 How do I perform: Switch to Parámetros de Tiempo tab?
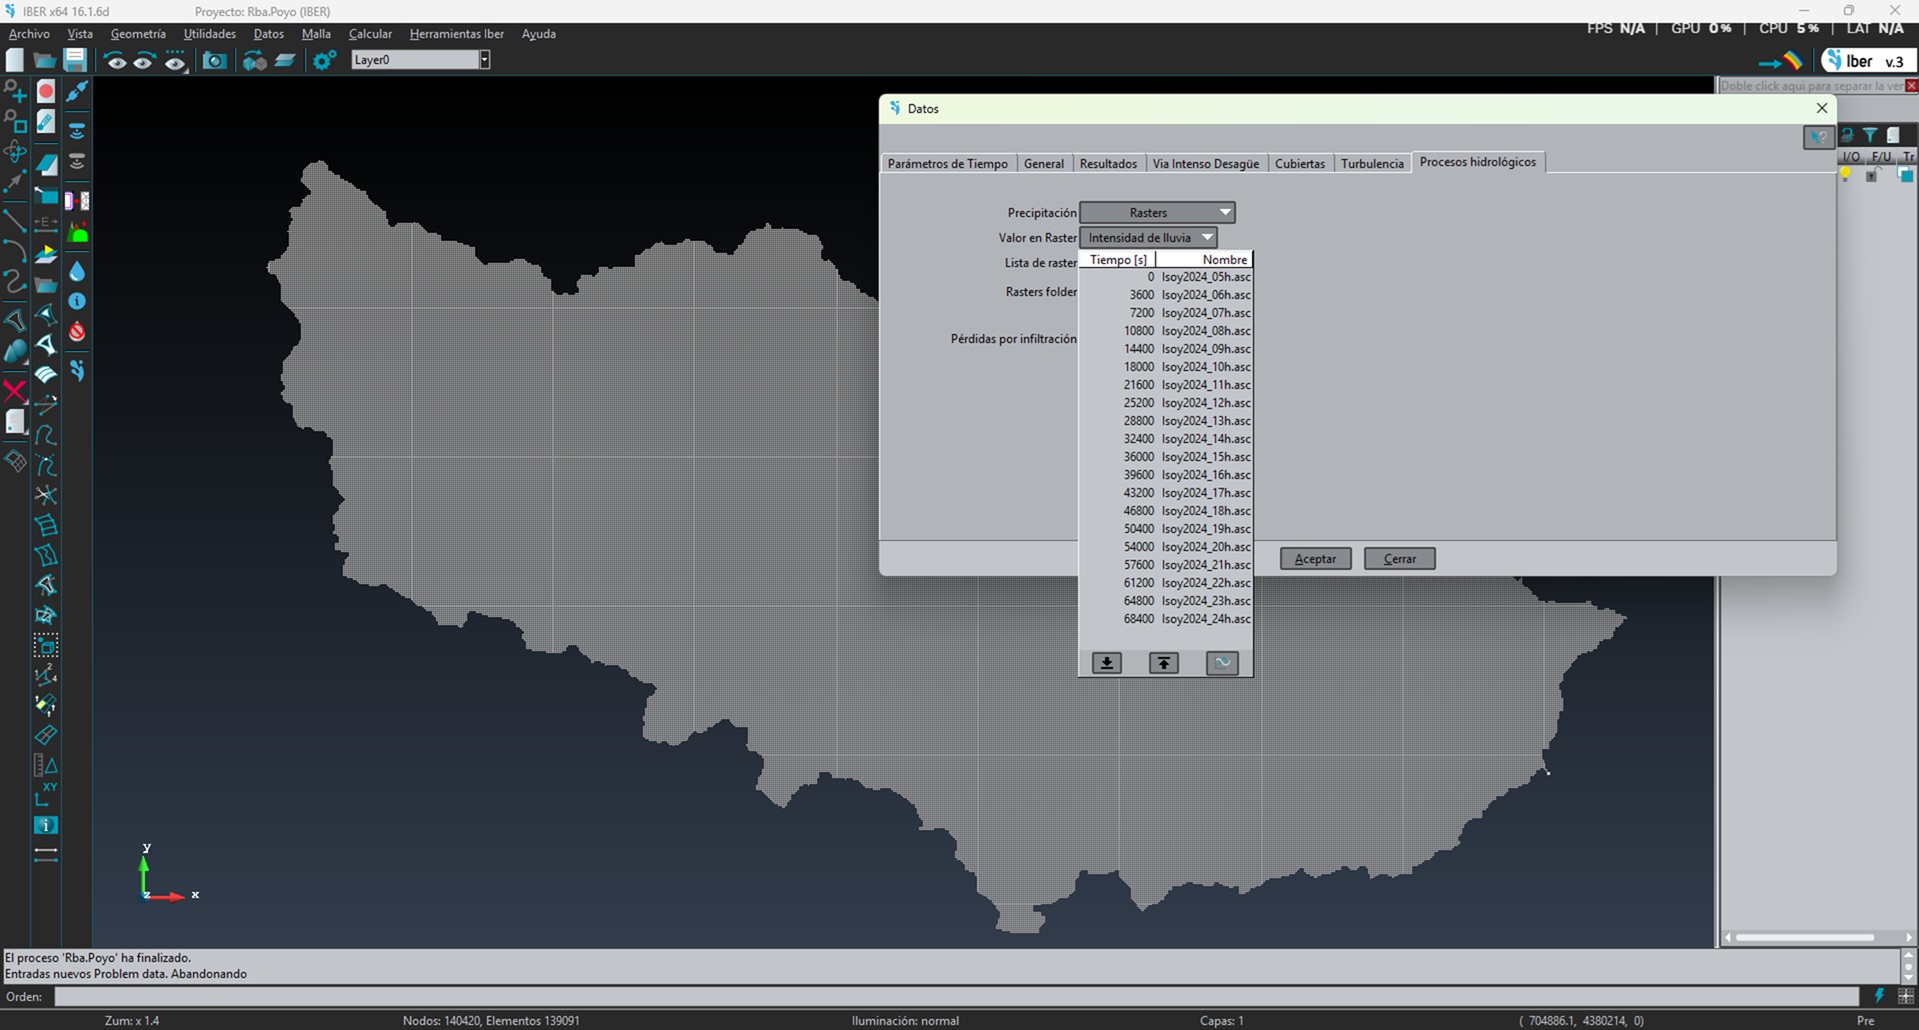(x=948, y=163)
